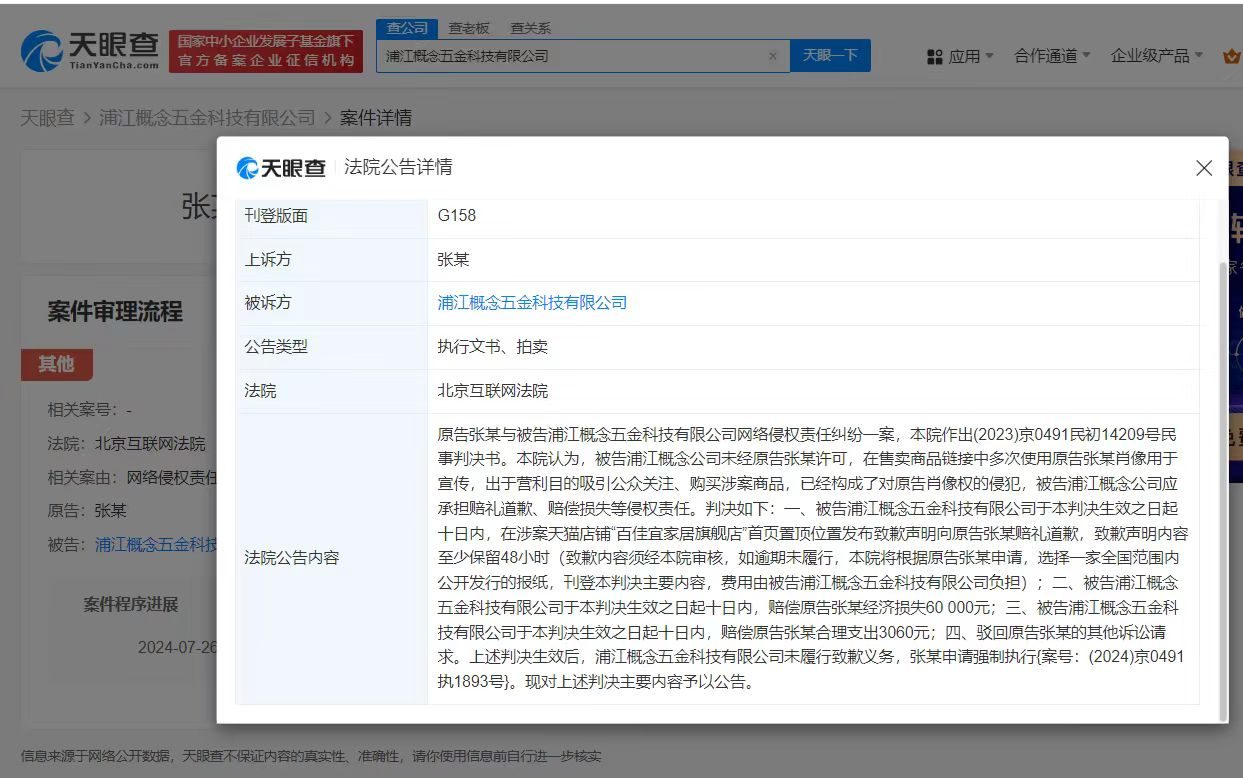The image size is (1243, 778).
Task: Click the 天眼查 logo inside the dialog header
Action: tap(281, 167)
